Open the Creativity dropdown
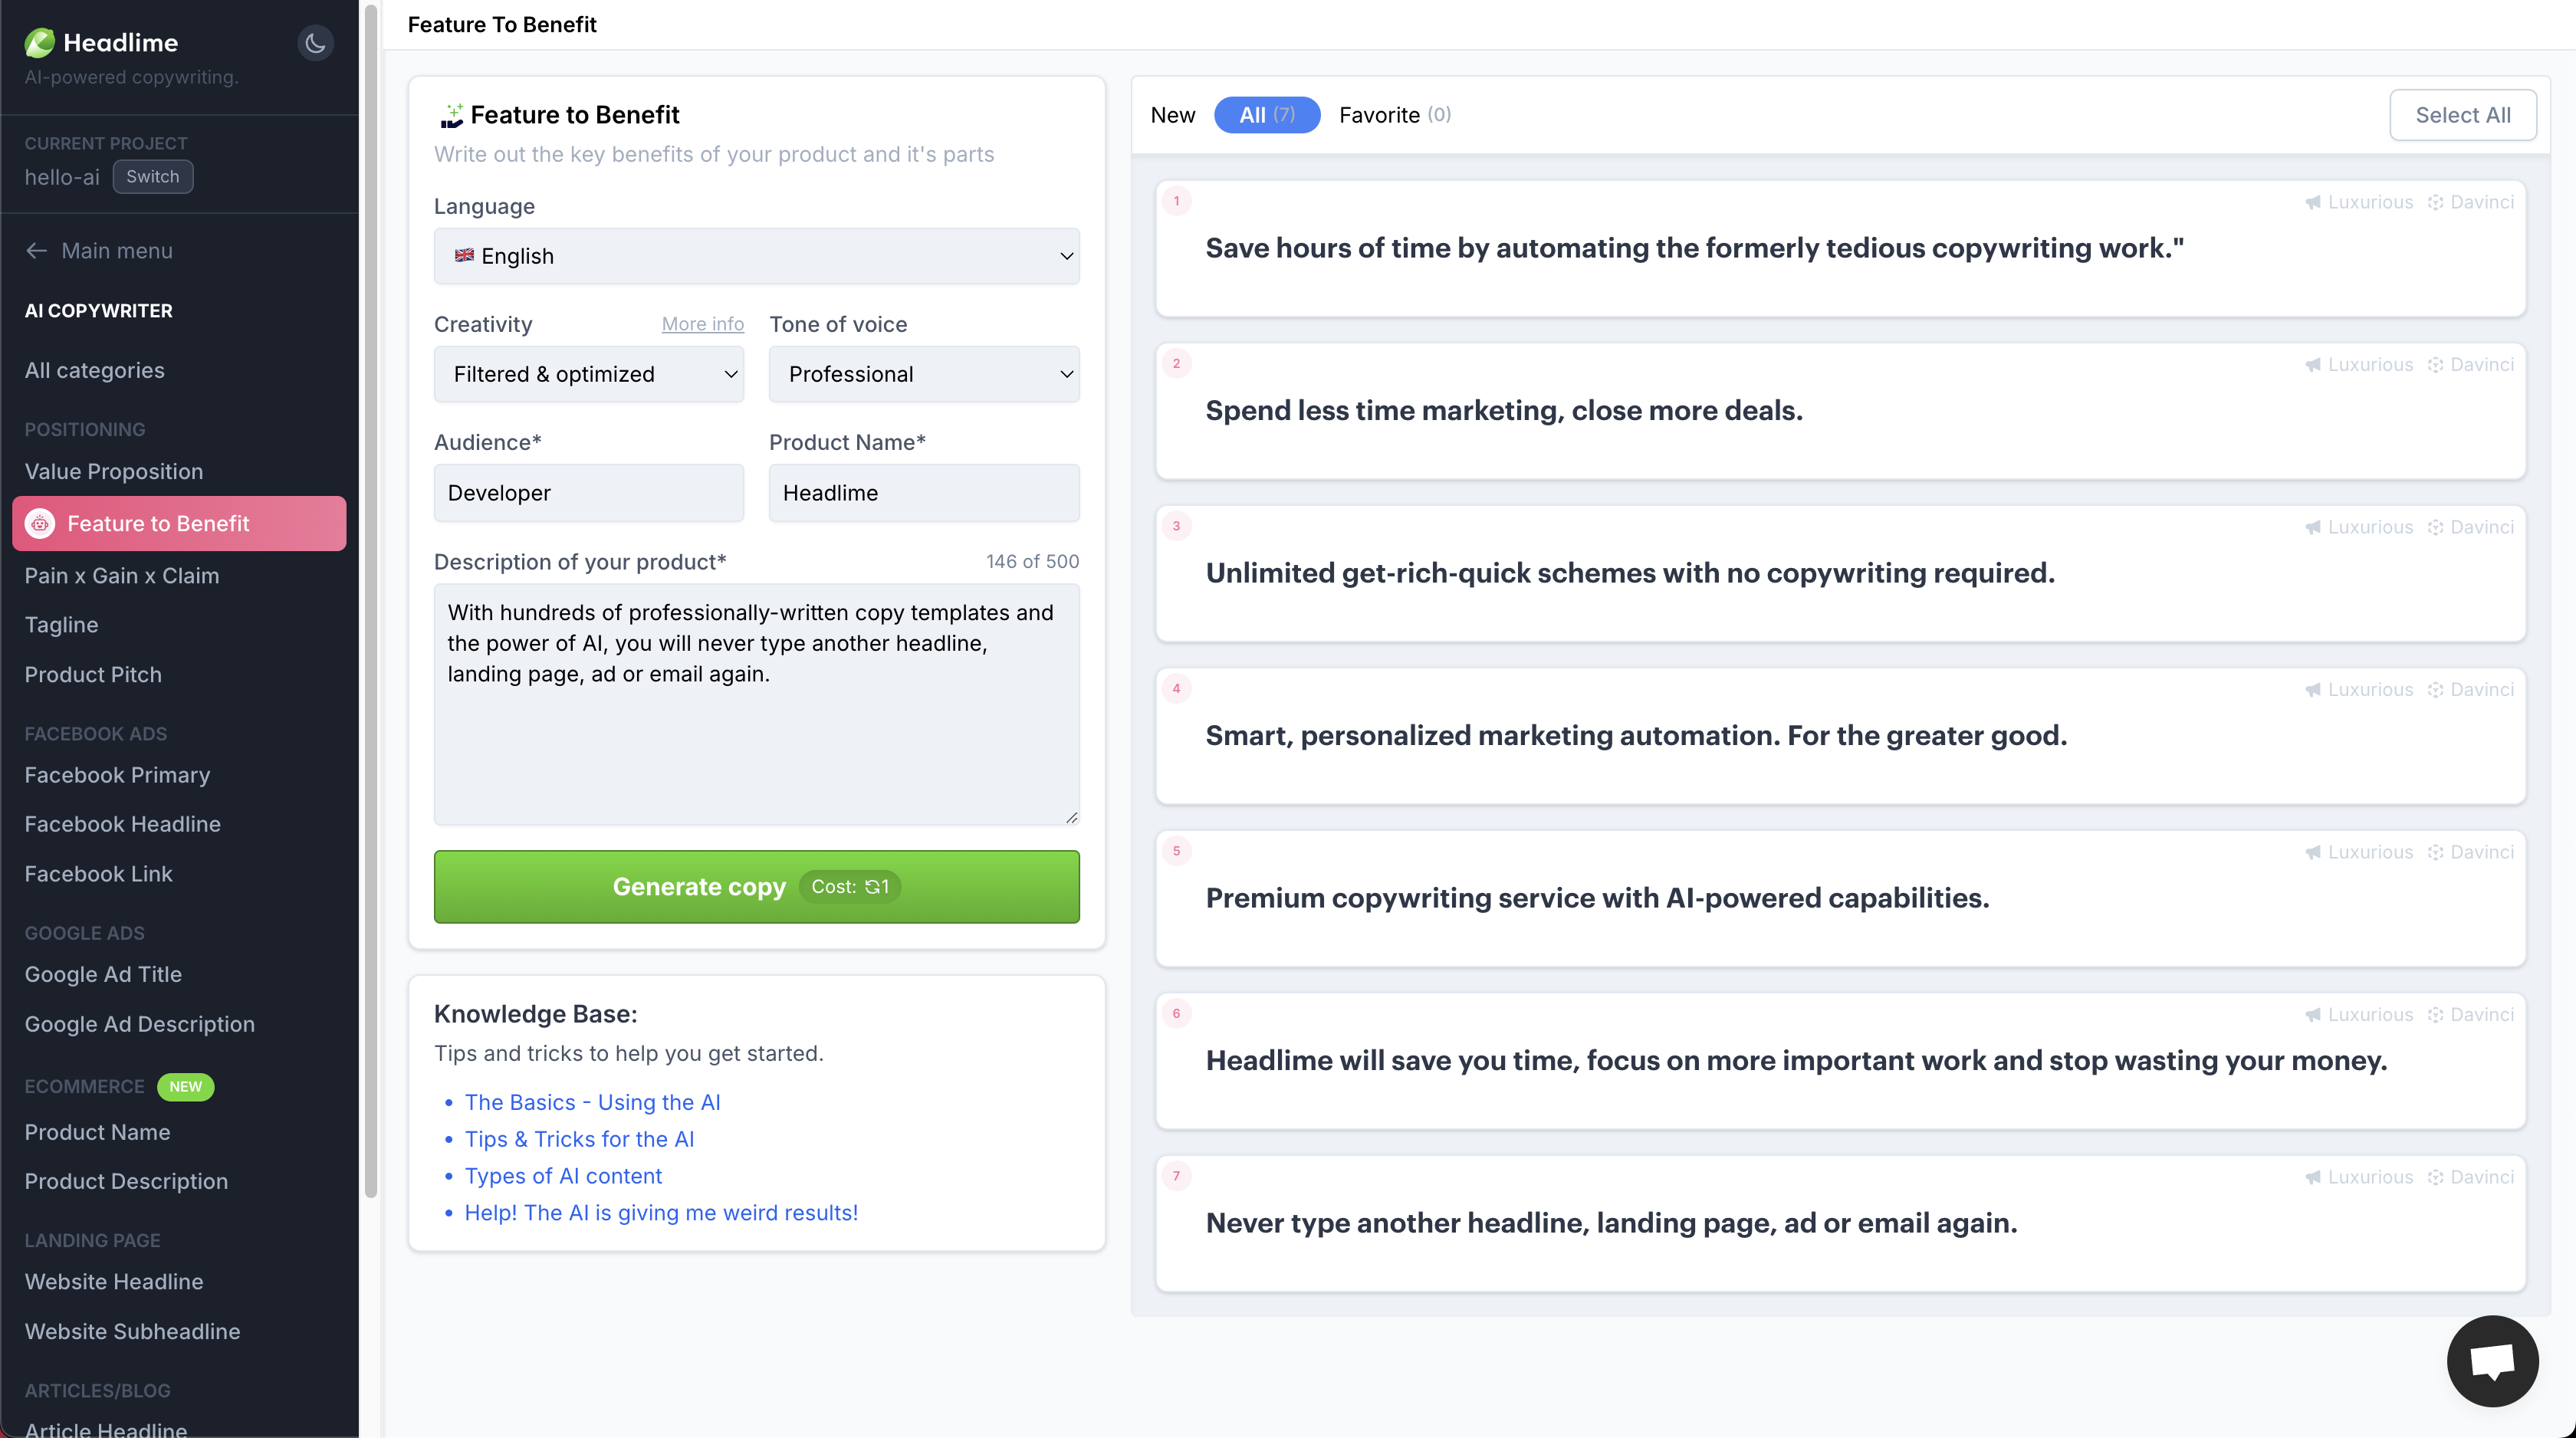Screen dimensions: 2576x1438 [x=588, y=374]
